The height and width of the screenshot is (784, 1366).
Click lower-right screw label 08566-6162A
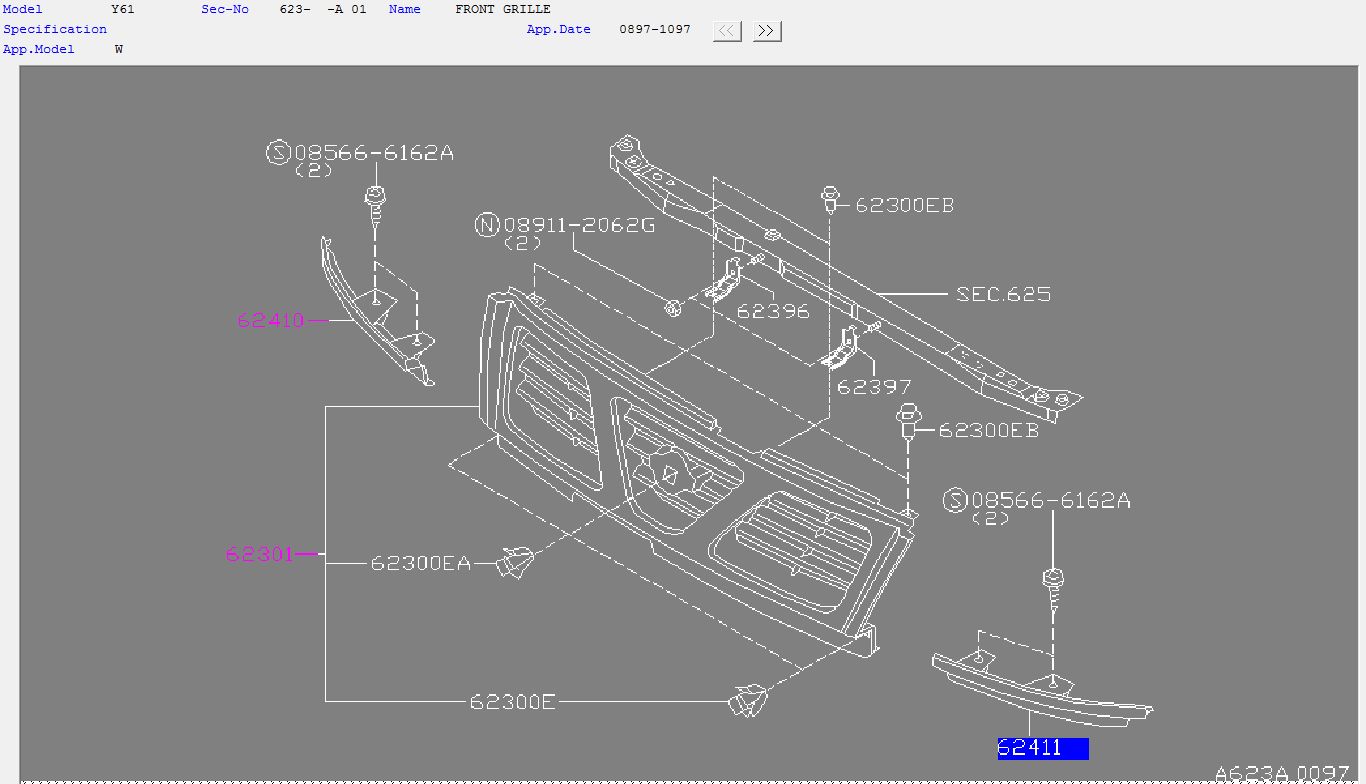1037,500
